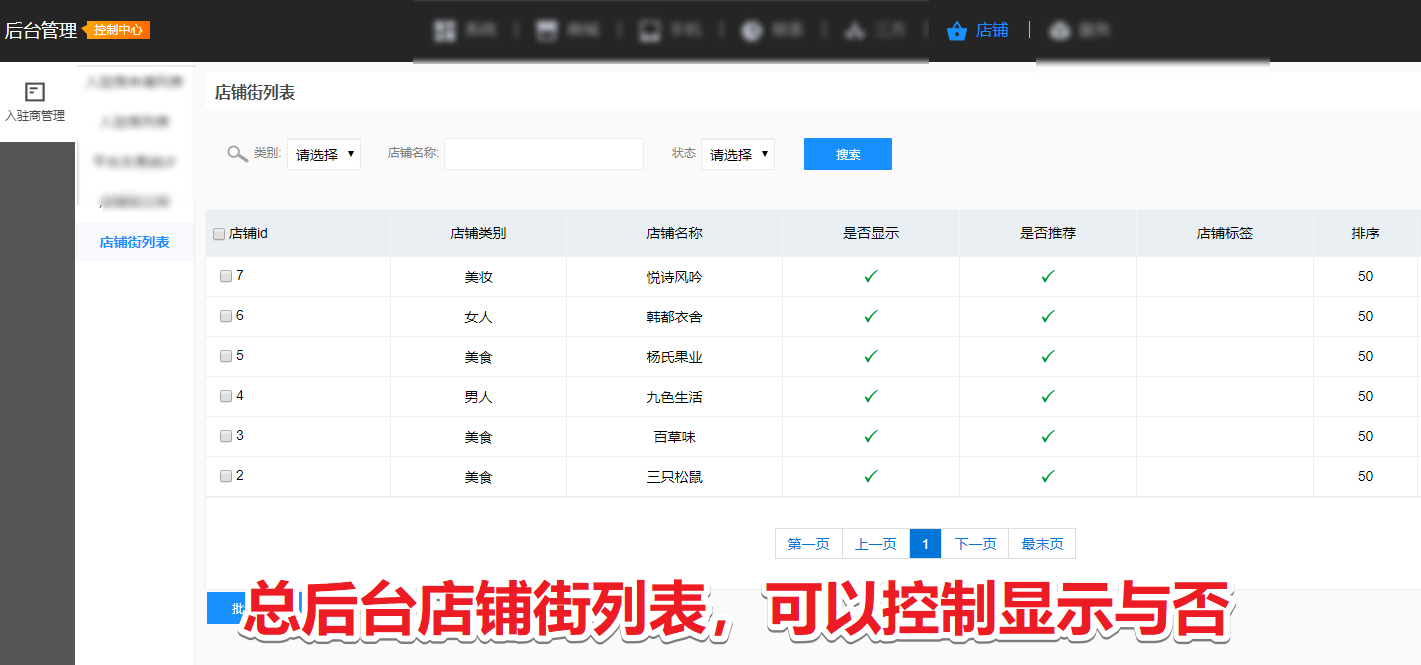Focus the 店铺名称 input field

[544, 154]
